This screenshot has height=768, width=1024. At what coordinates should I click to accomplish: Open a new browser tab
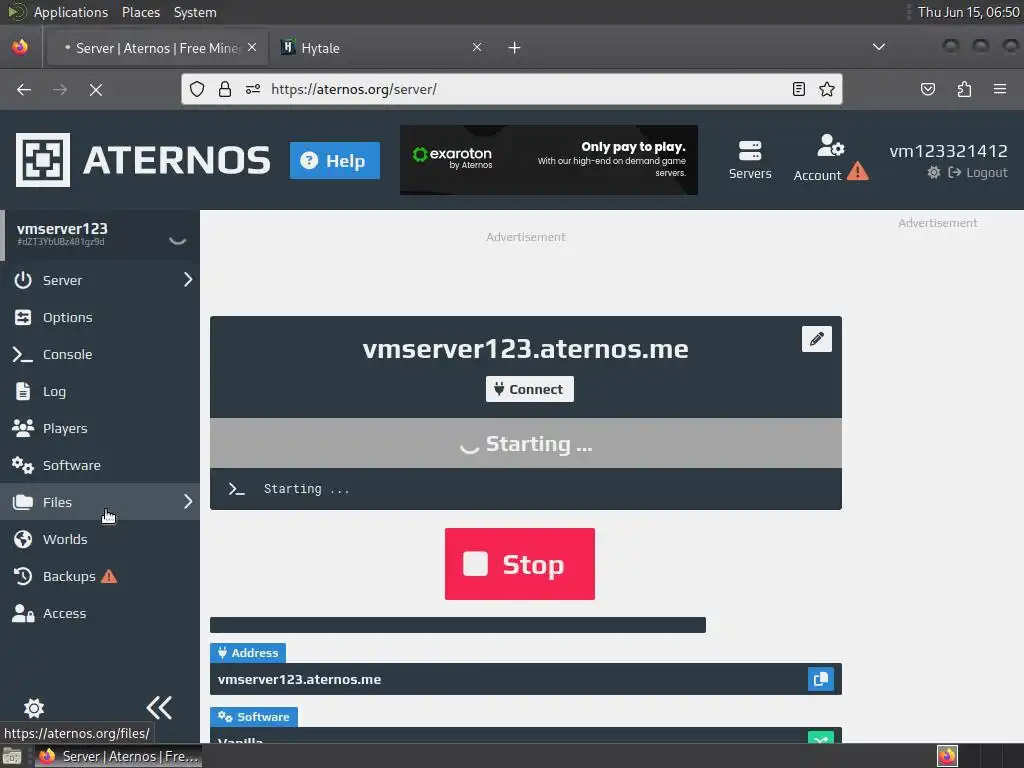click(515, 48)
